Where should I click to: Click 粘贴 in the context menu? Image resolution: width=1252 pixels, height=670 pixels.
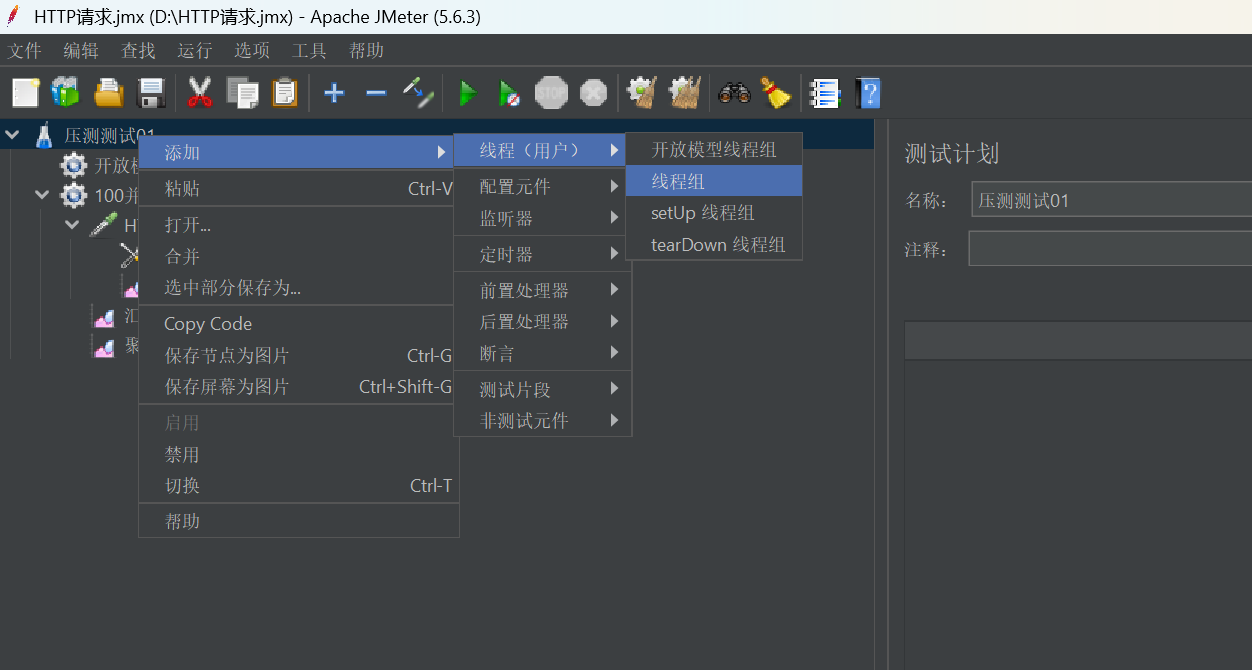click(x=298, y=188)
